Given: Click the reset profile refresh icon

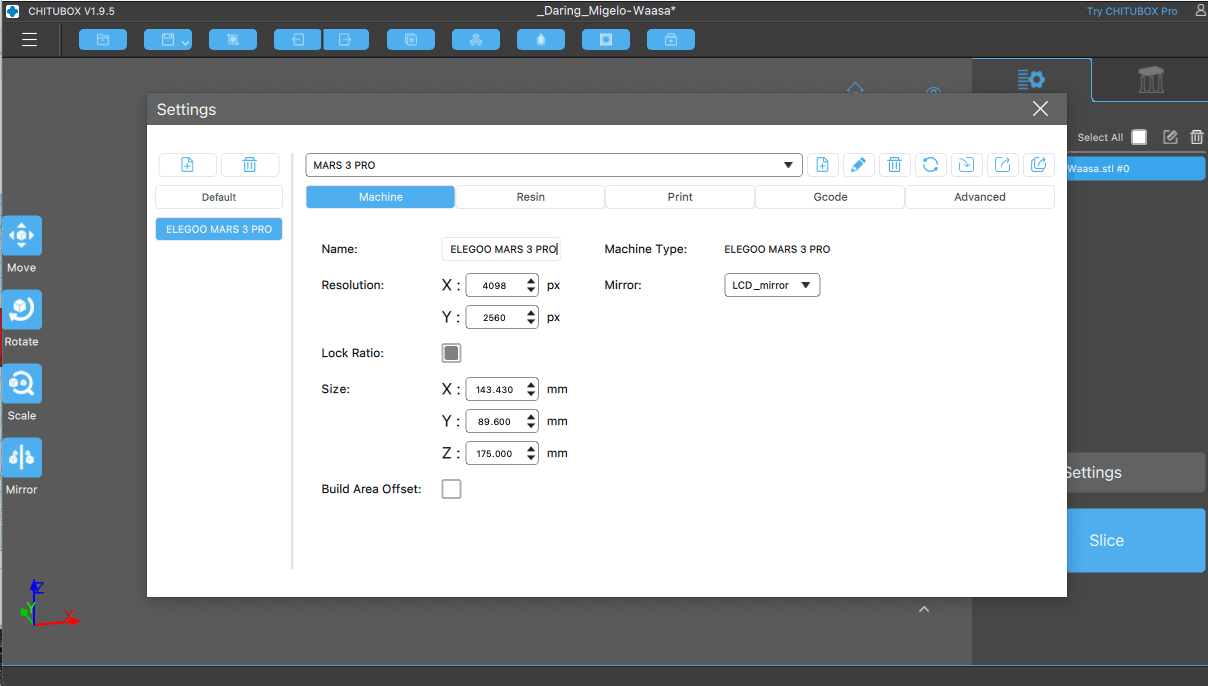Looking at the screenshot, I should 930,165.
